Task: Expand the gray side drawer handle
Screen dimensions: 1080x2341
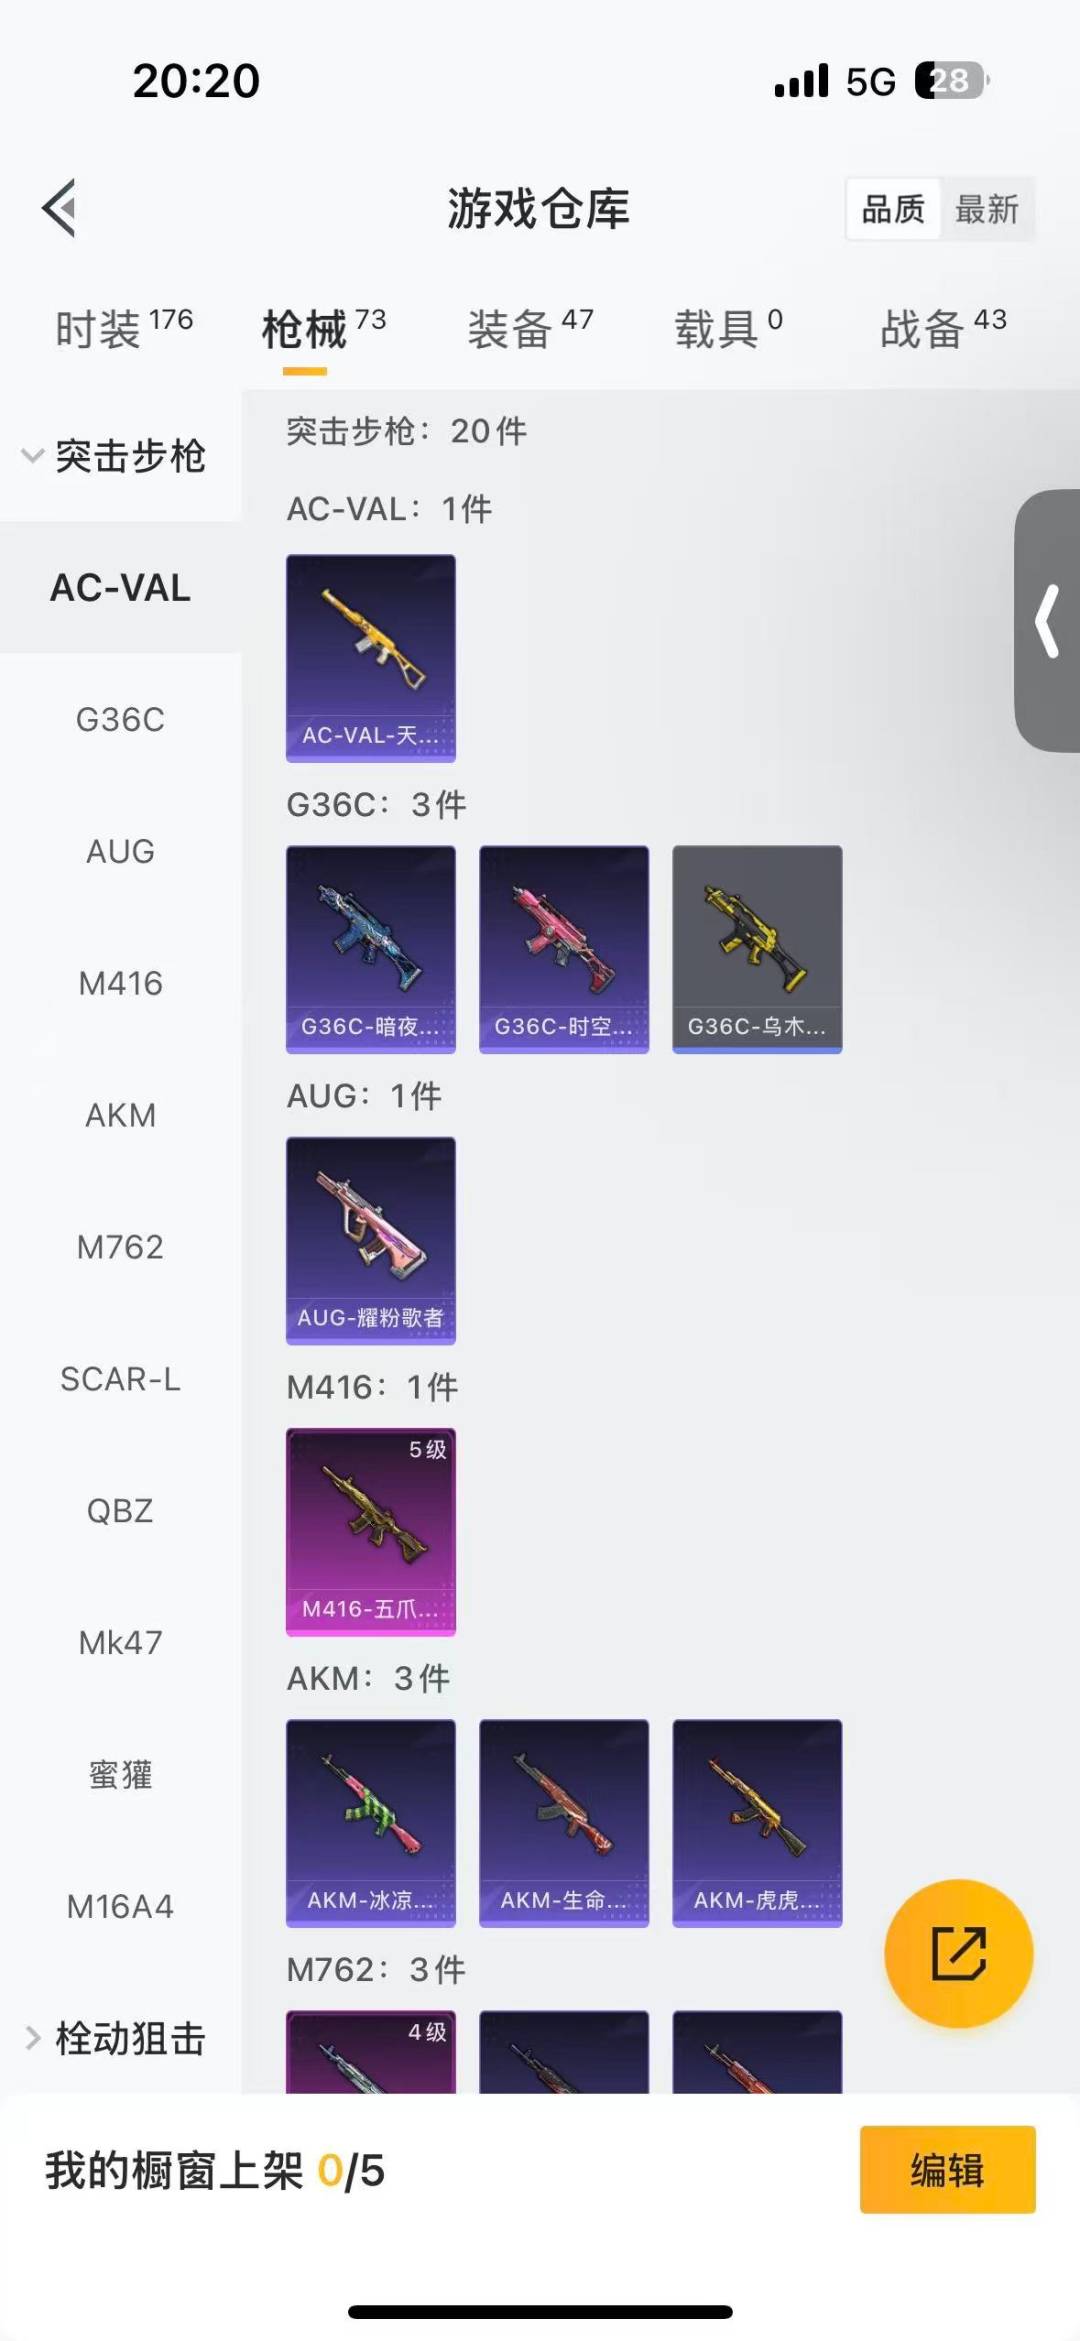Action: coord(1047,621)
